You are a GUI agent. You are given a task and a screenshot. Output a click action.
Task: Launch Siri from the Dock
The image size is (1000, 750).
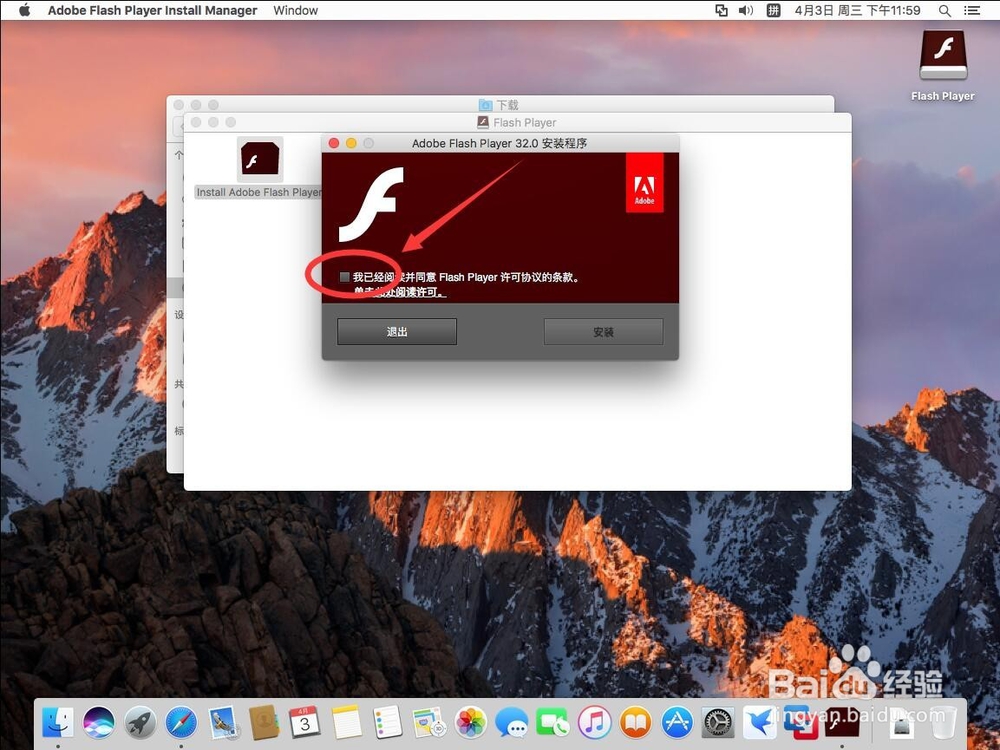tap(99, 723)
